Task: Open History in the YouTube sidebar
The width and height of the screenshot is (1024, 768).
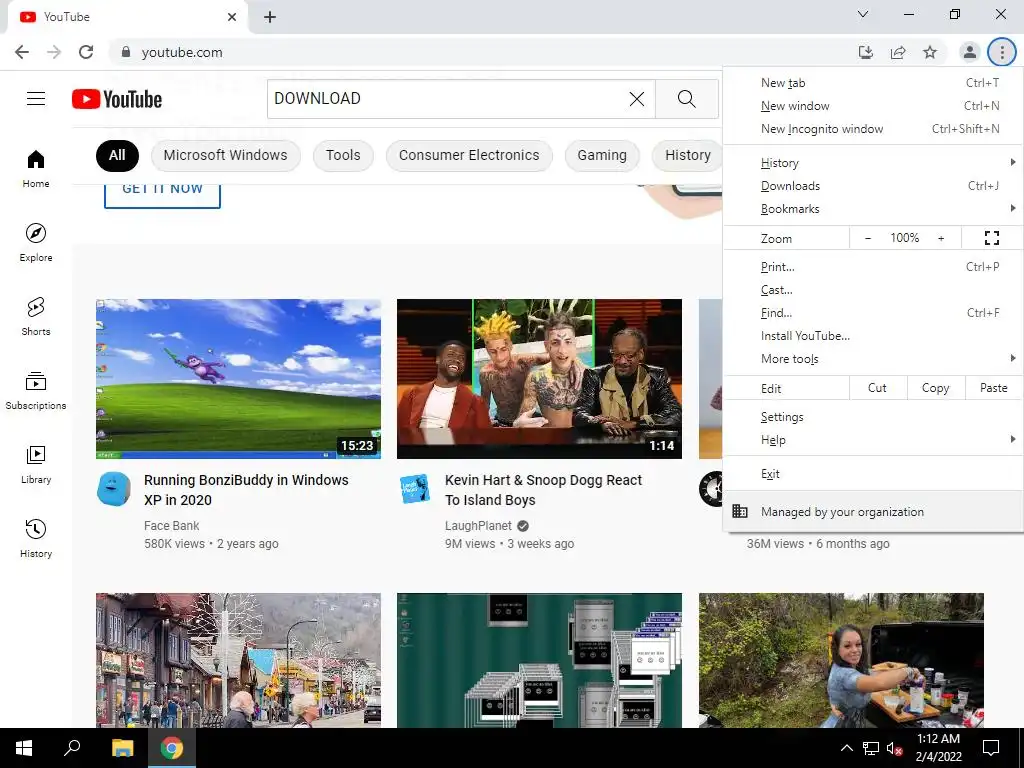Action: (36, 537)
